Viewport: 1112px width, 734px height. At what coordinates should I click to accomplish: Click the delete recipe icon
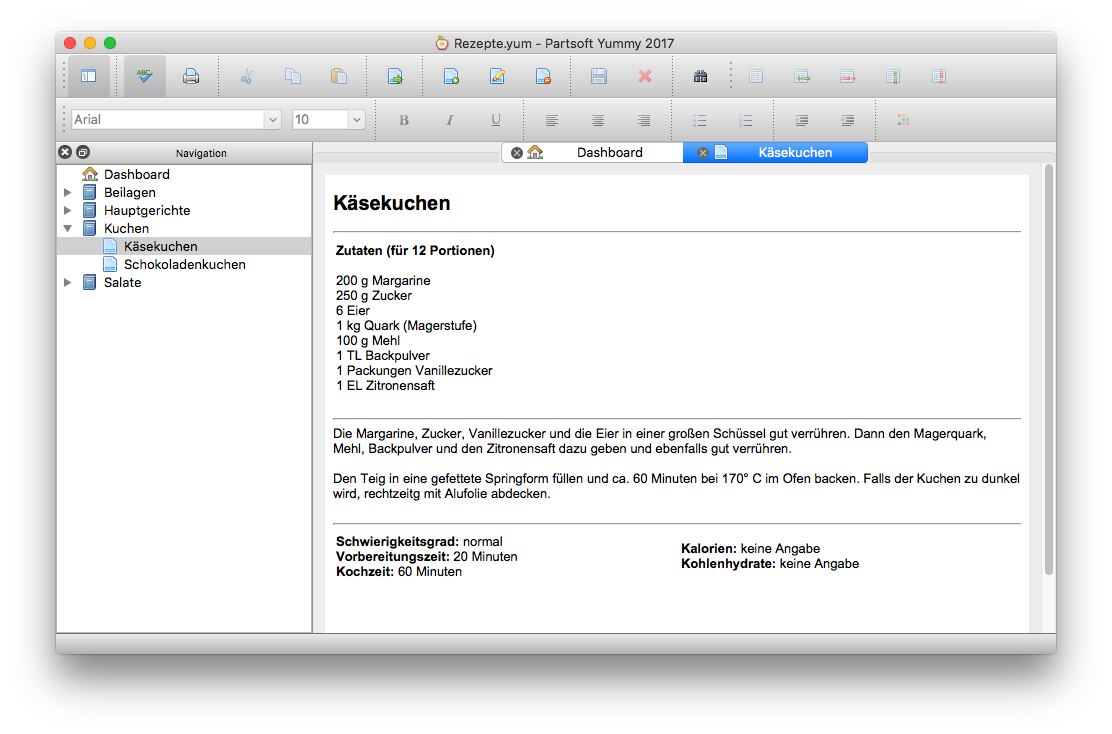(543, 76)
